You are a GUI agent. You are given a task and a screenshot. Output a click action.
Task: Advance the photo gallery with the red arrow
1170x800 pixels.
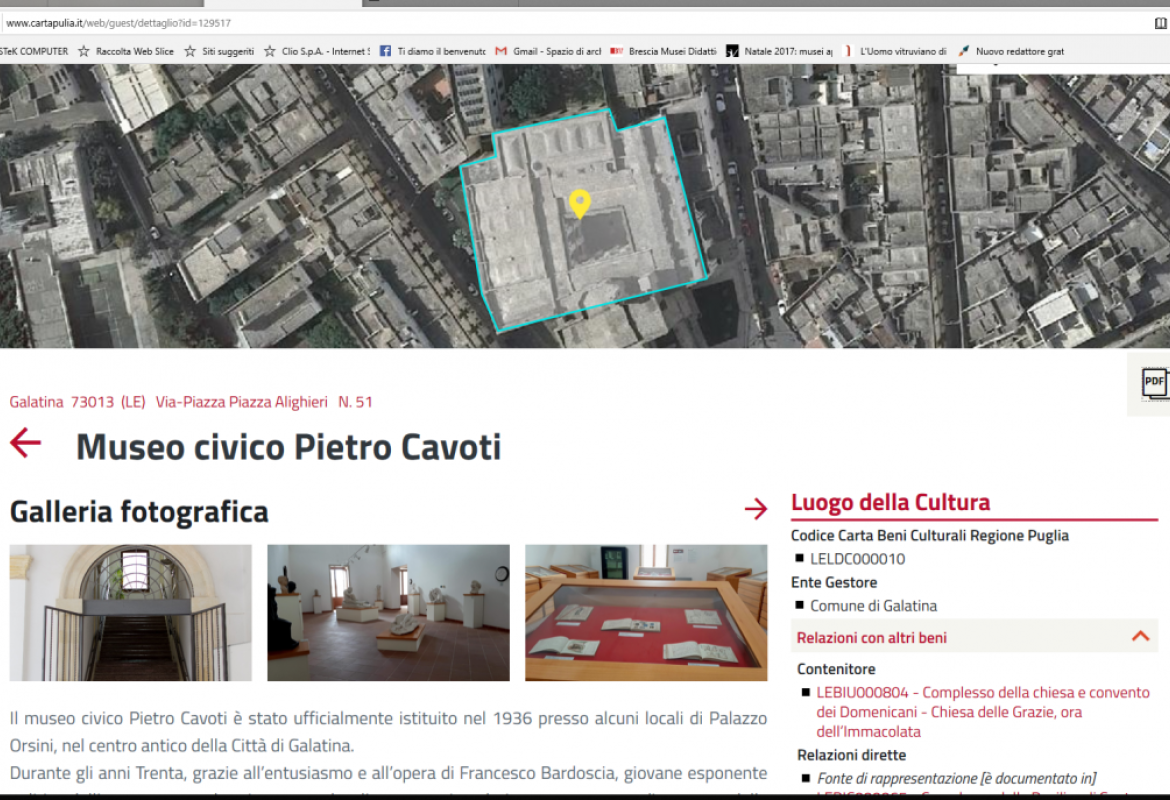[755, 509]
